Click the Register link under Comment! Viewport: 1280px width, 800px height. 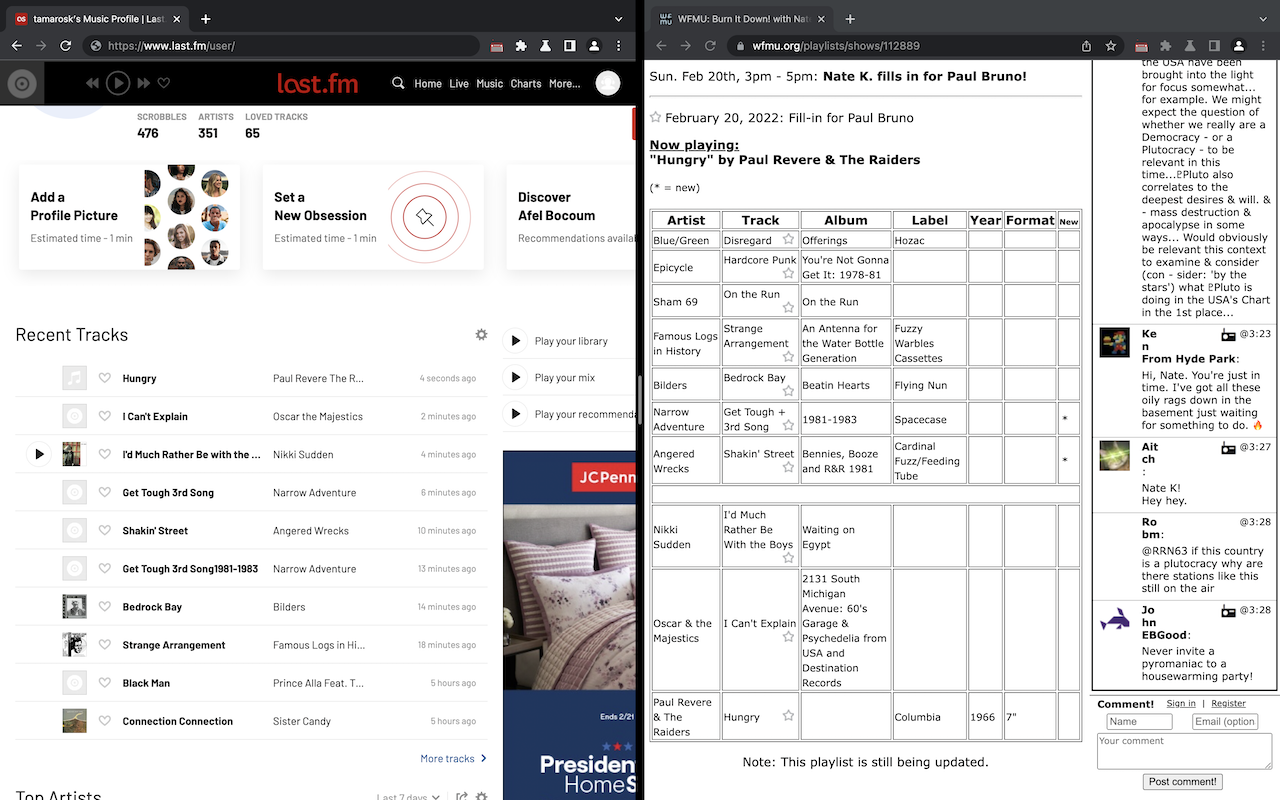click(1229, 704)
